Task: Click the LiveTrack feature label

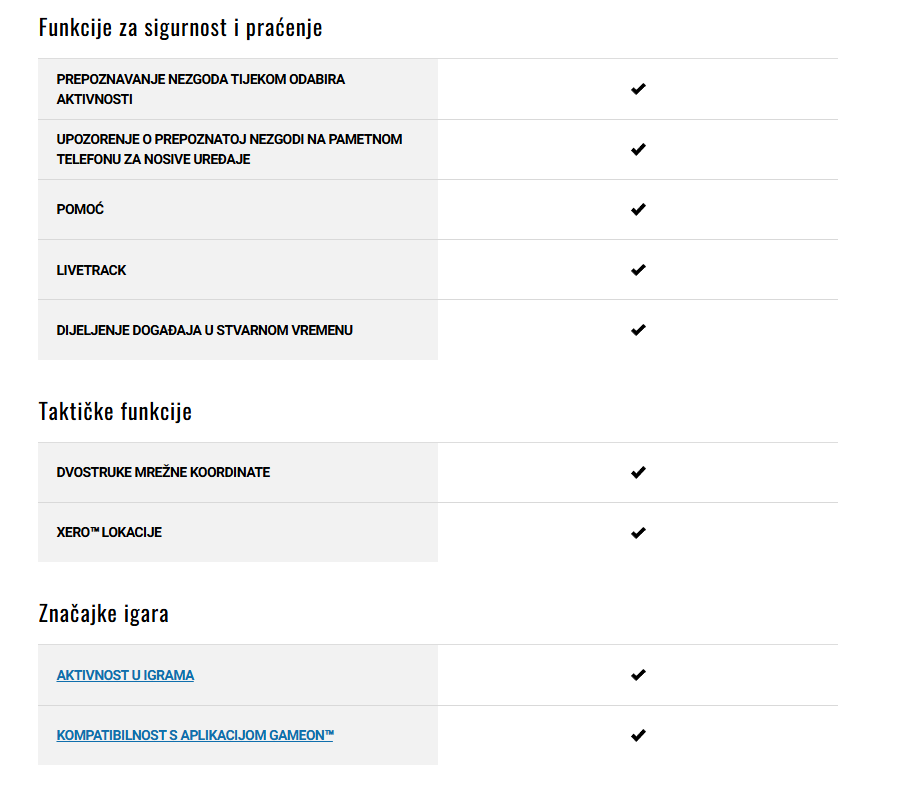Action: click(x=91, y=270)
